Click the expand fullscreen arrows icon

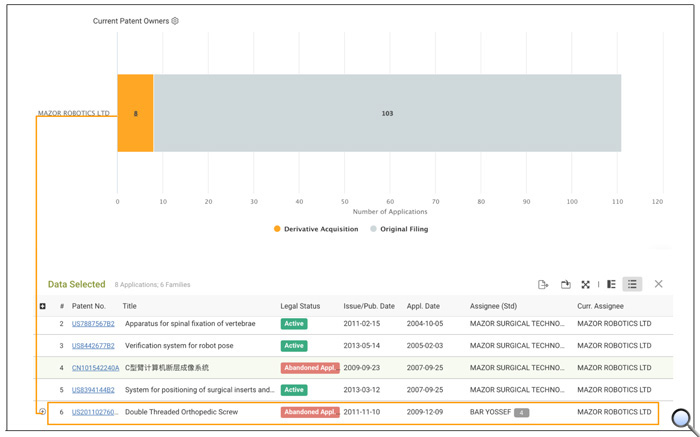585,284
